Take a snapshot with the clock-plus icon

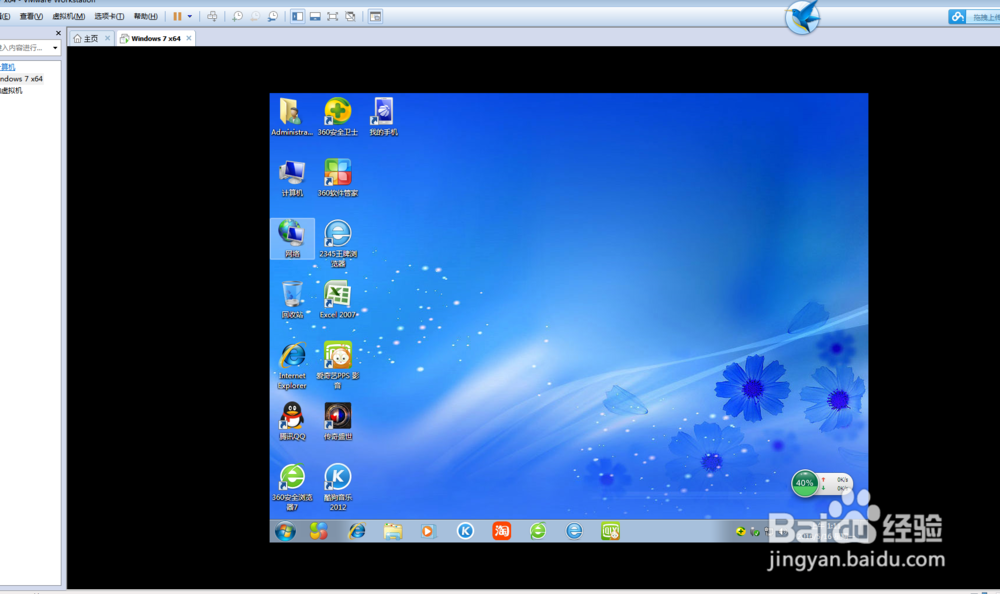coord(237,17)
